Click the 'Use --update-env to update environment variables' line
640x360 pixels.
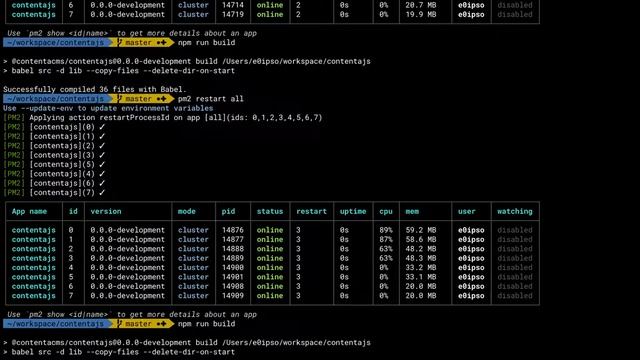click(108, 108)
